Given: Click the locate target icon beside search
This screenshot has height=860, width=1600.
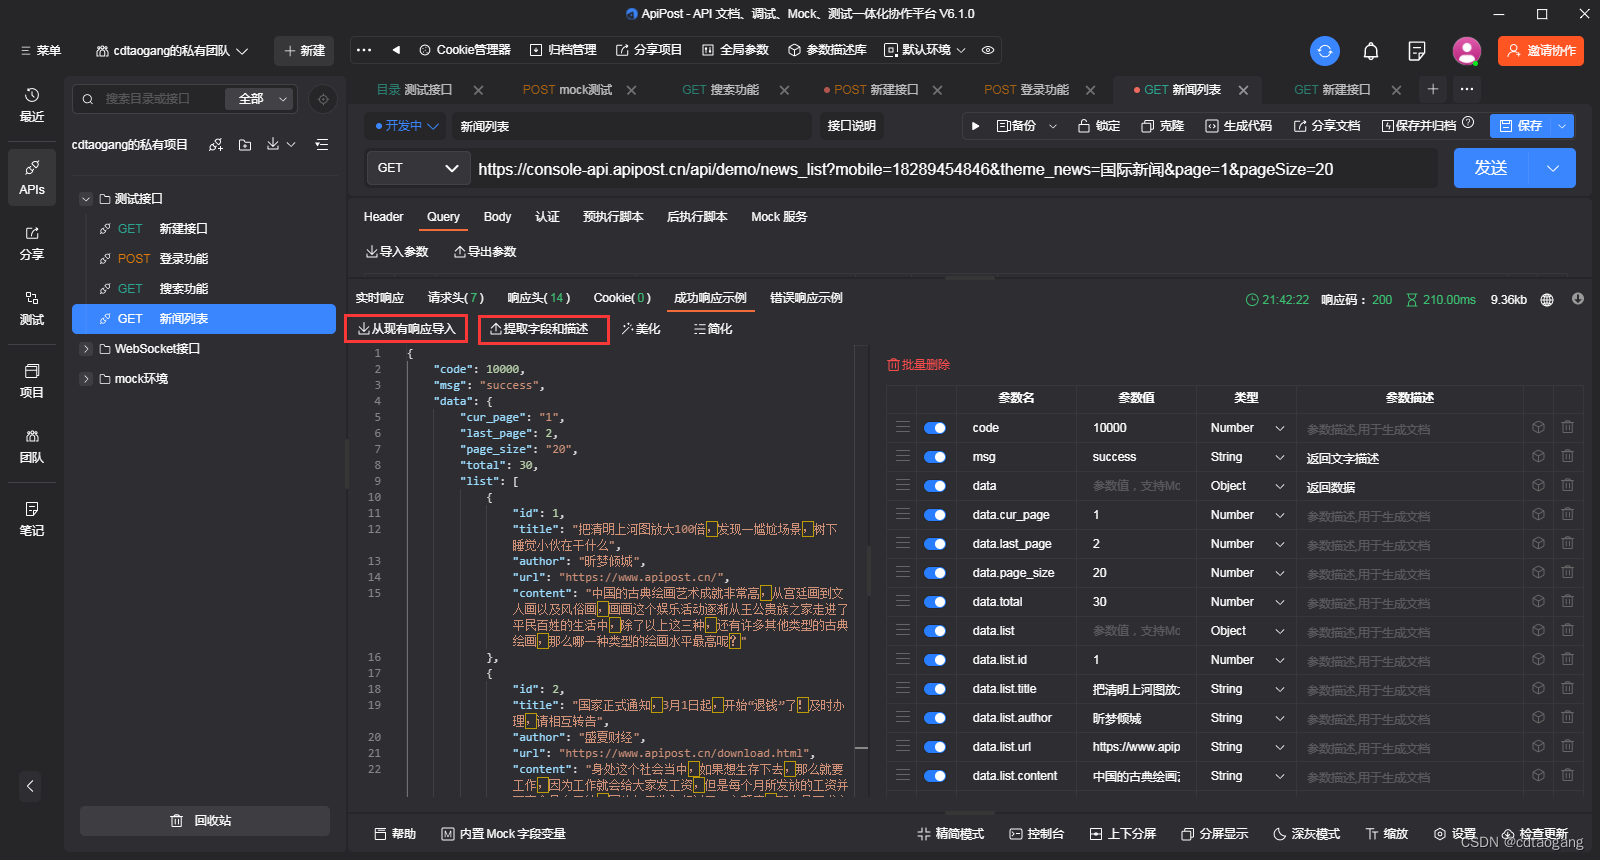Looking at the screenshot, I should [322, 99].
